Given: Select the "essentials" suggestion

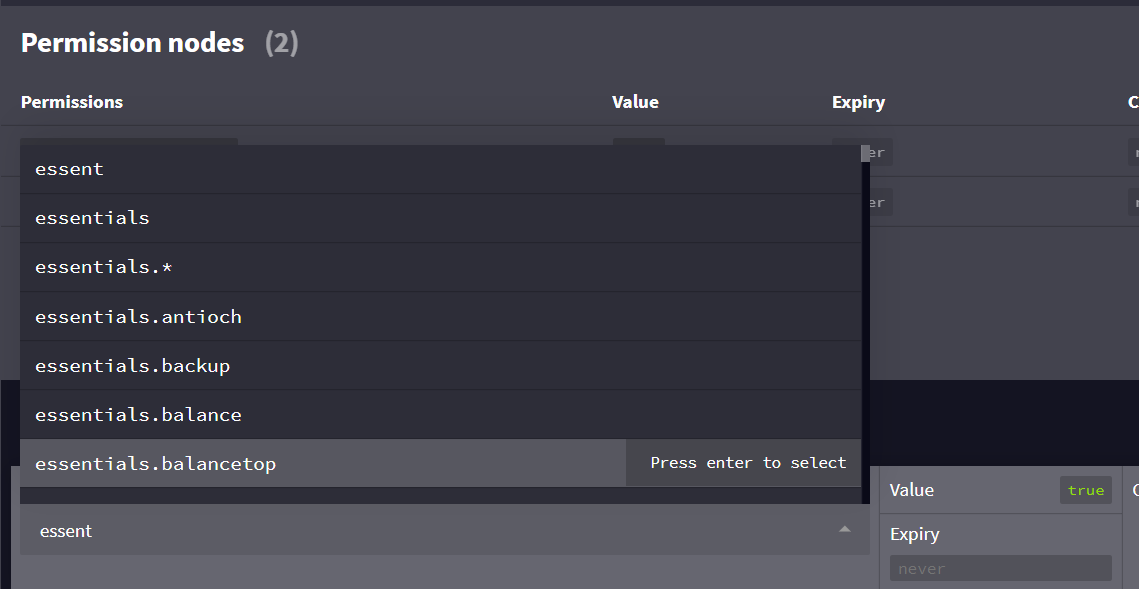Looking at the screenshot, I should tap(92, 217).
